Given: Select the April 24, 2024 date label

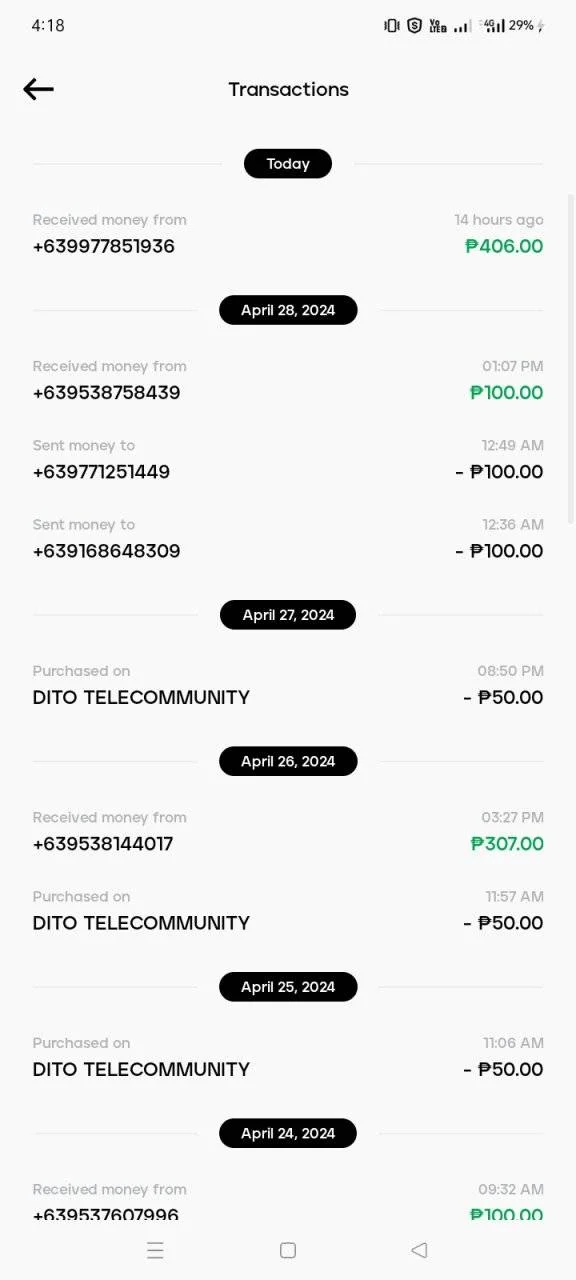Looking at the screenshot, I should pyautogui.click(x=288, y=1133).
